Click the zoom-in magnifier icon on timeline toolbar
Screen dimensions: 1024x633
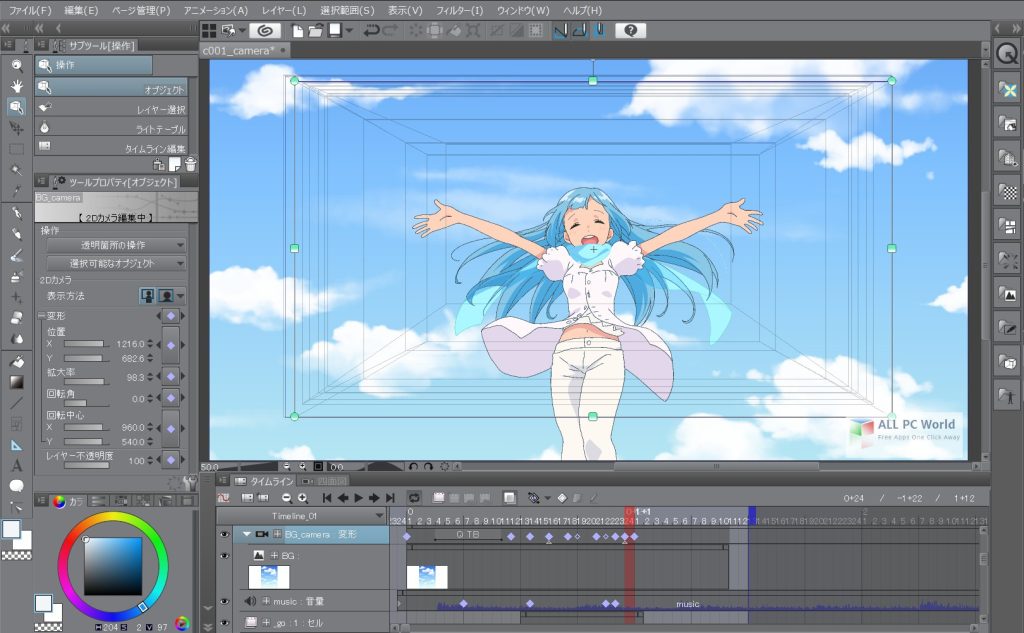(x=303, y=495)
